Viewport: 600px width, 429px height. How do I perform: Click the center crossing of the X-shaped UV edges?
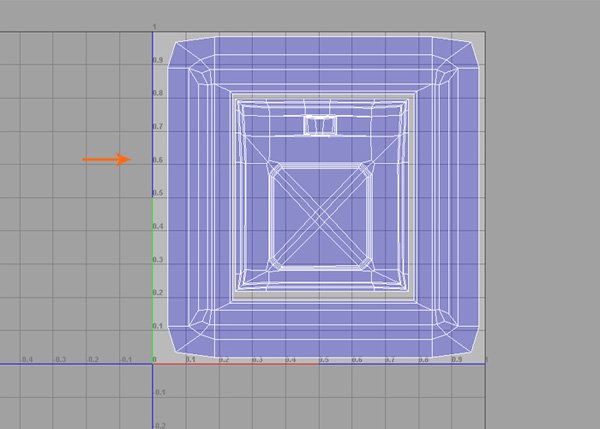tap(321, 217)
